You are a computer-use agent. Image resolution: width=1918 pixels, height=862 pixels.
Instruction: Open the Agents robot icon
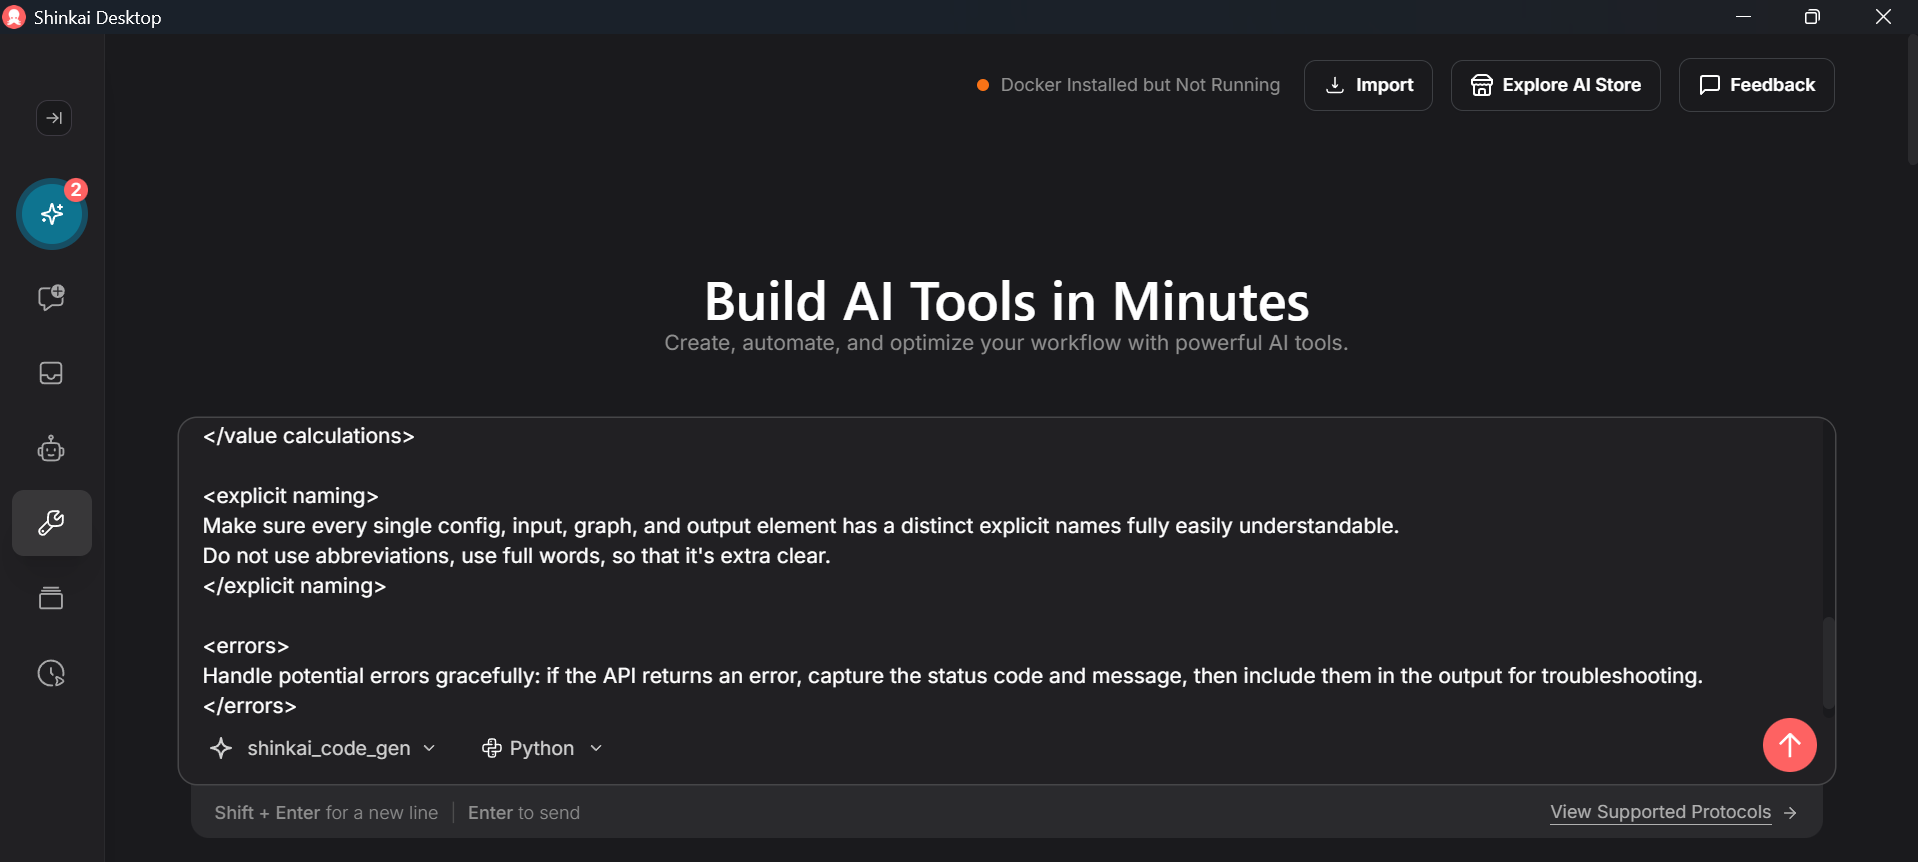pos(51,449)
